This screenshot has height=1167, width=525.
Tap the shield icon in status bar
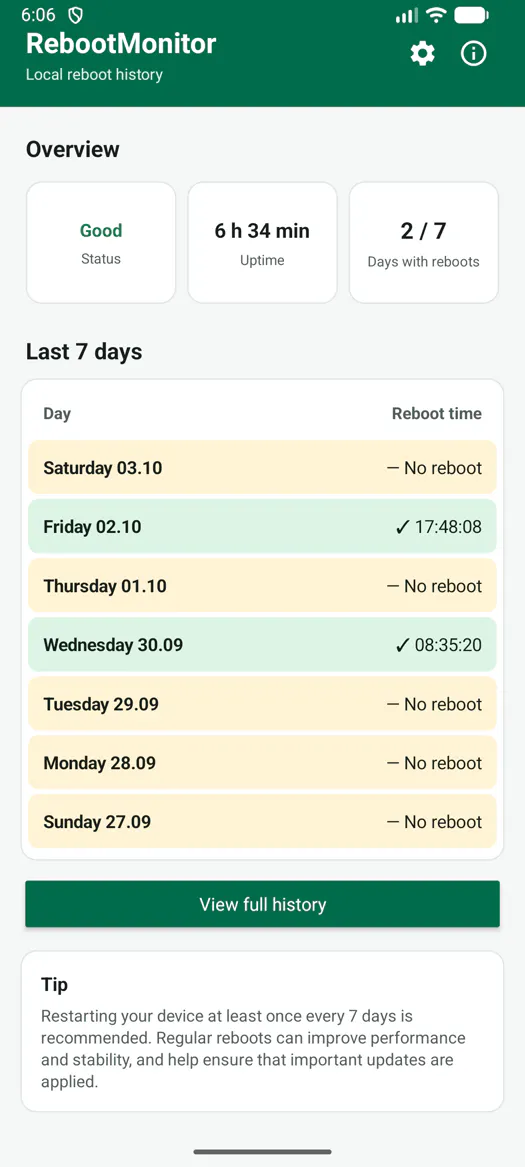(75, 15)
